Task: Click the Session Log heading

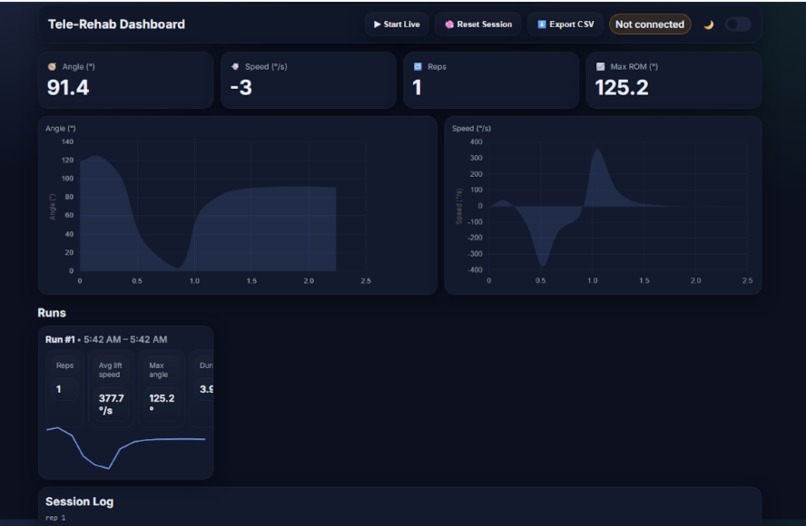Action: click(79, 501)
